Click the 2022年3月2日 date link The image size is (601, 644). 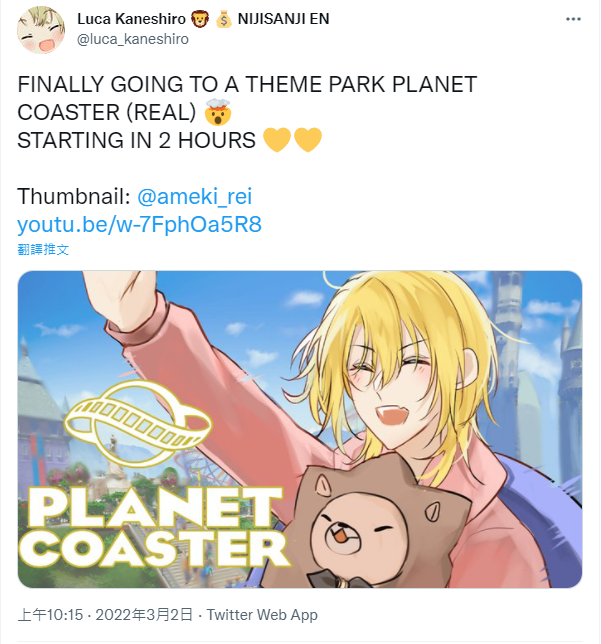tap(144, 615)
